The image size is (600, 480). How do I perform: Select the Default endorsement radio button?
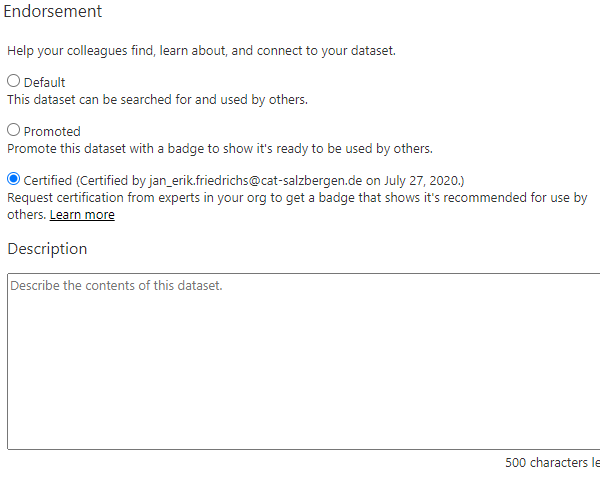click(x=14, y=81)
